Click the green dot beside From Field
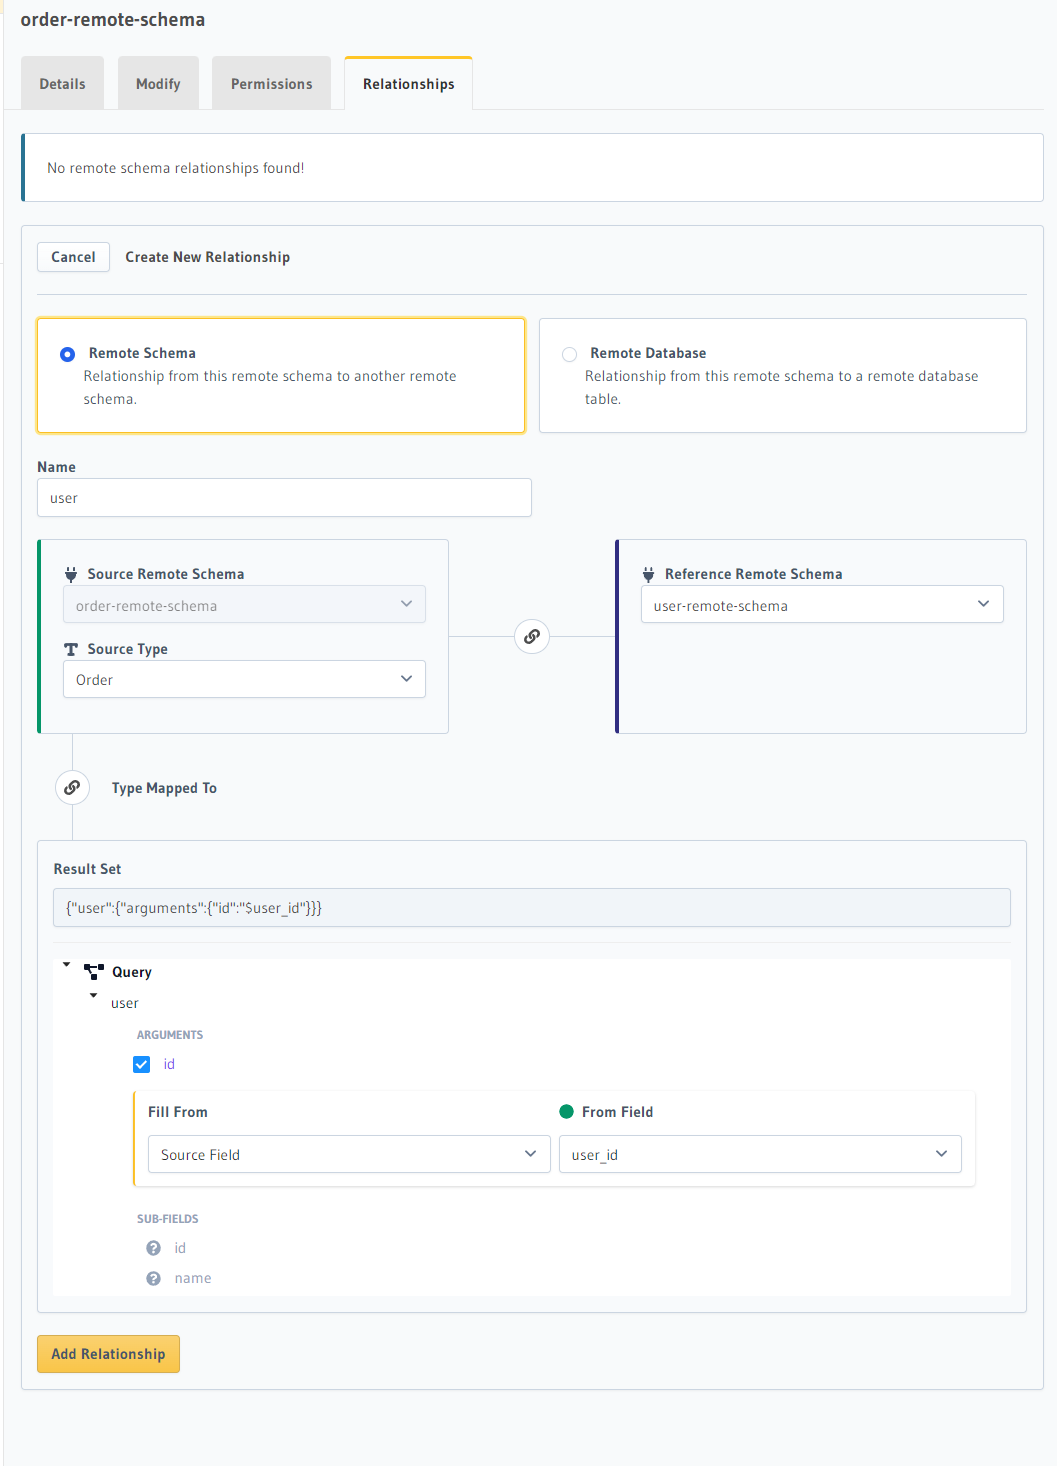1057x1466 pixels. point(566,1112)
